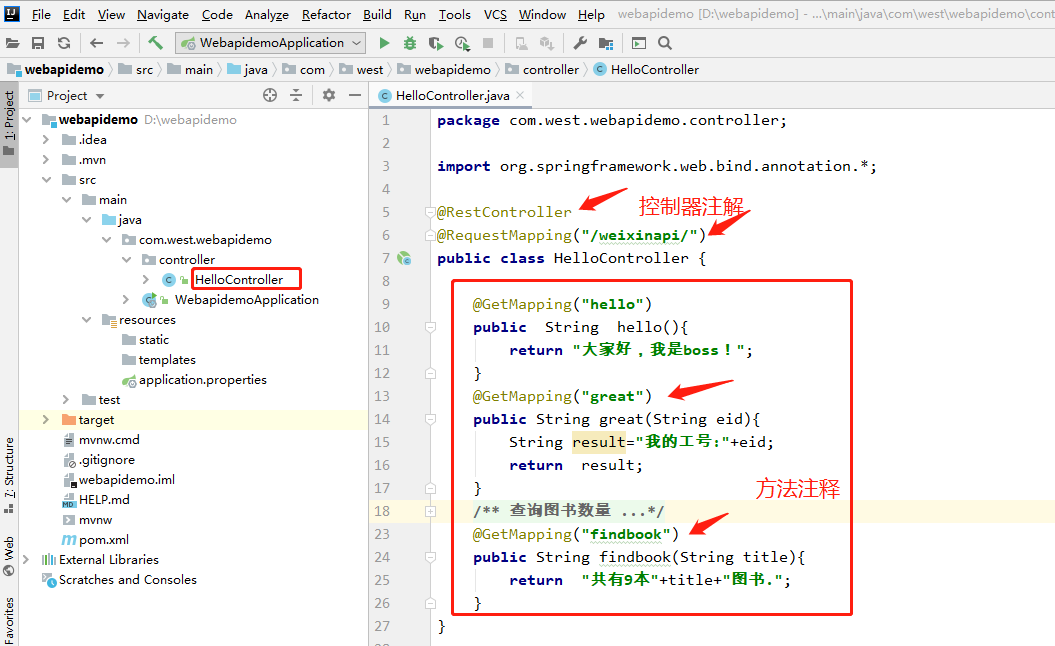Expand the target folder

click(x=46, y=420)
